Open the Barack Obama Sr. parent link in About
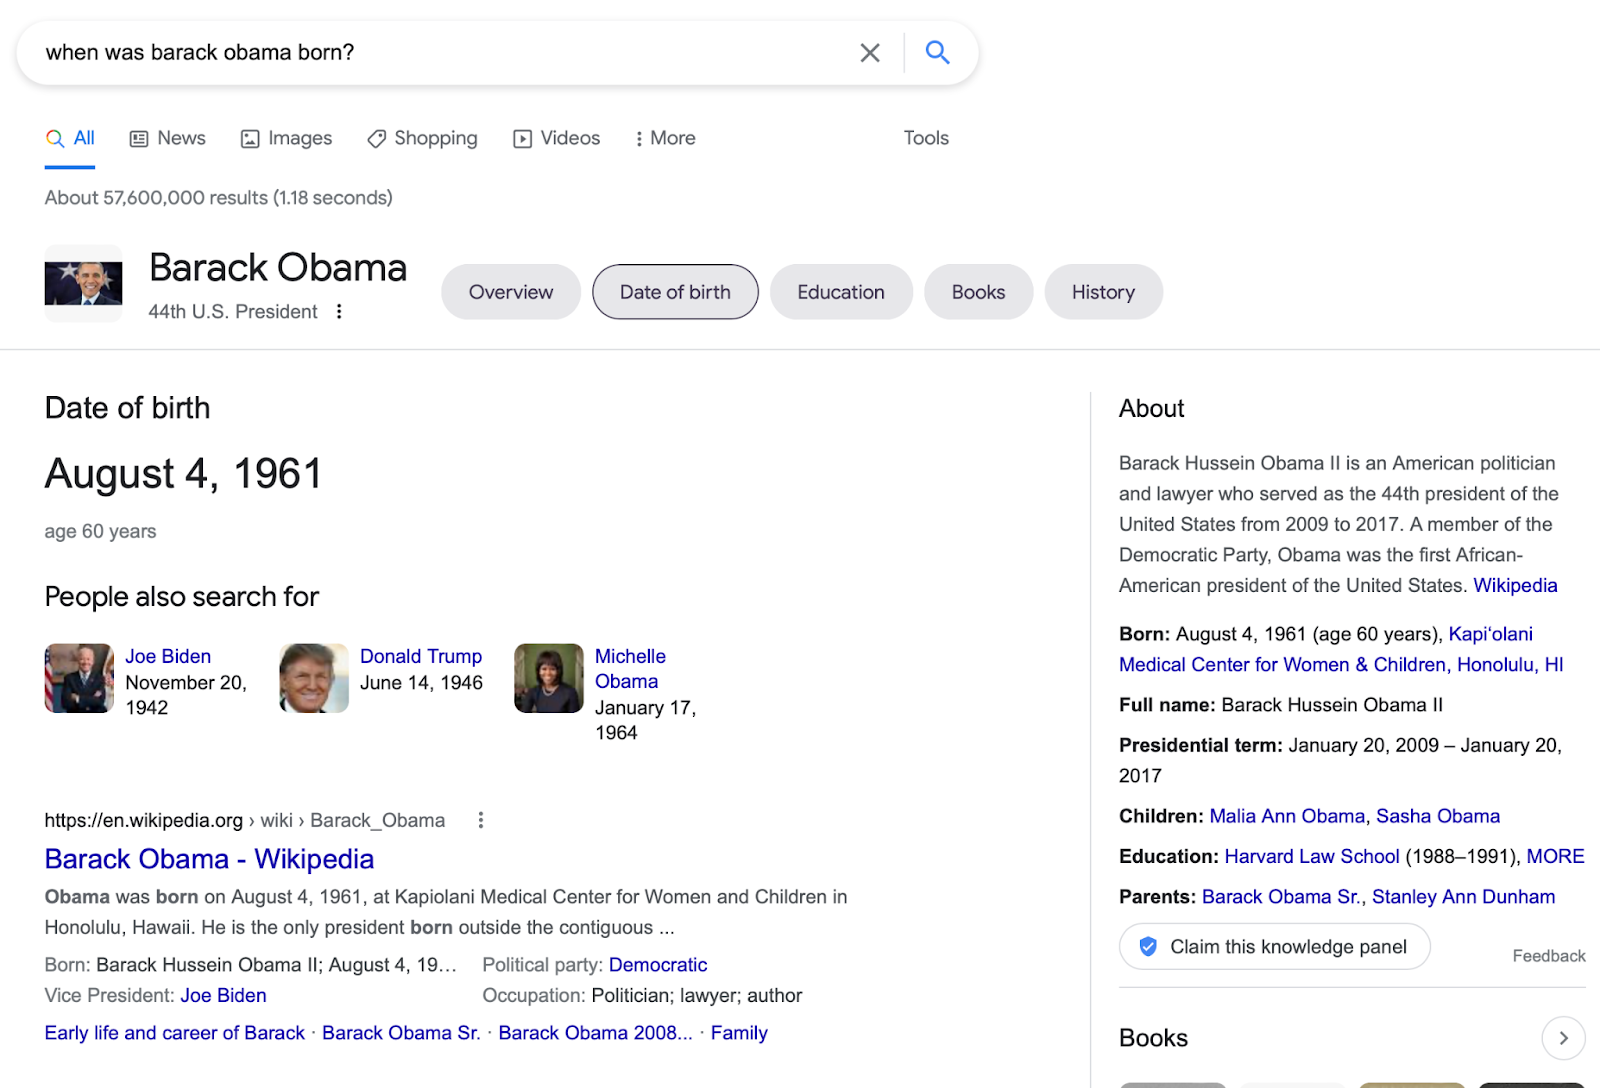Image resolution: width=1600 pixels, height=1088 pixels. coord(1281,897)
